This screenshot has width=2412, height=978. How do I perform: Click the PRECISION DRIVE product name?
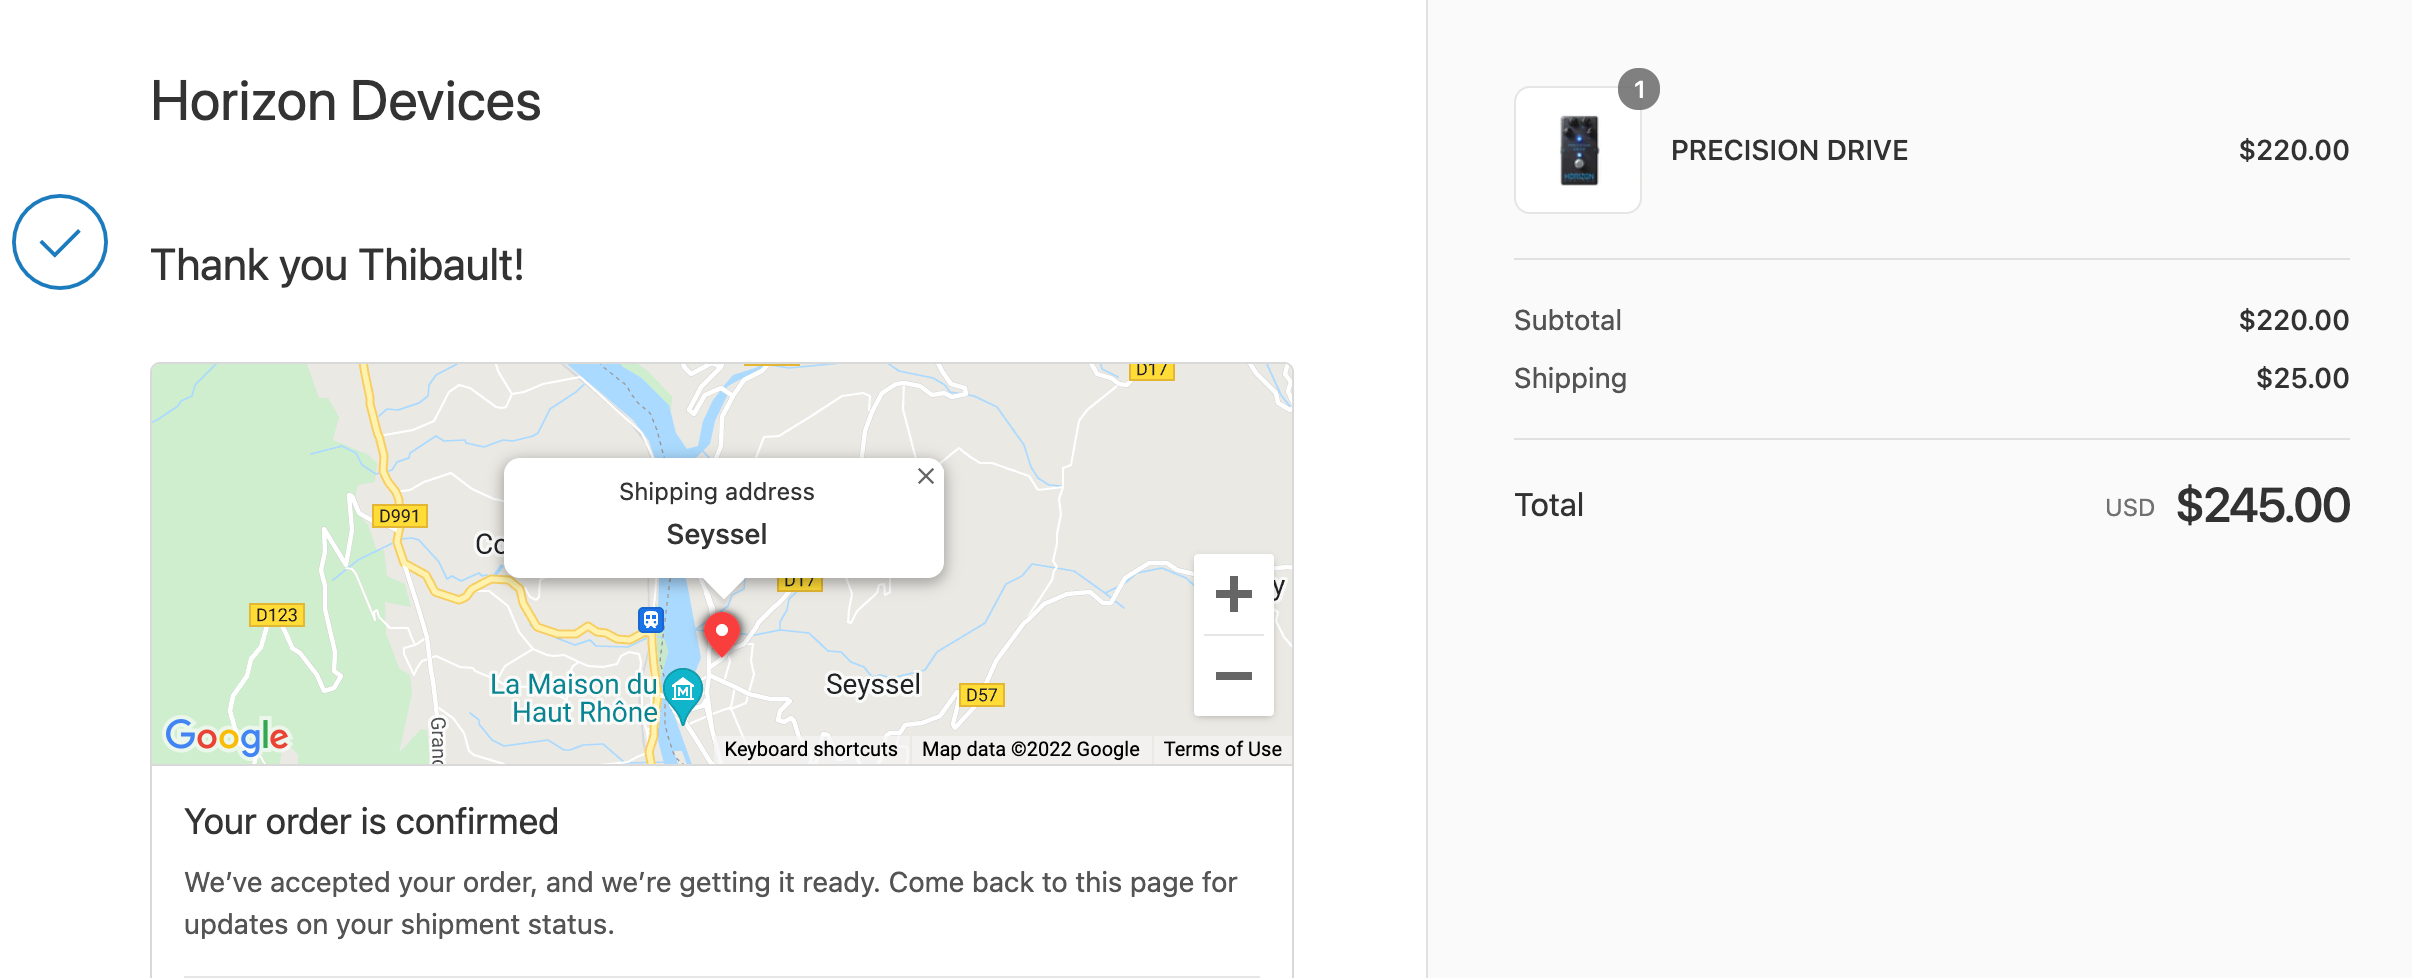point(1789,150)
